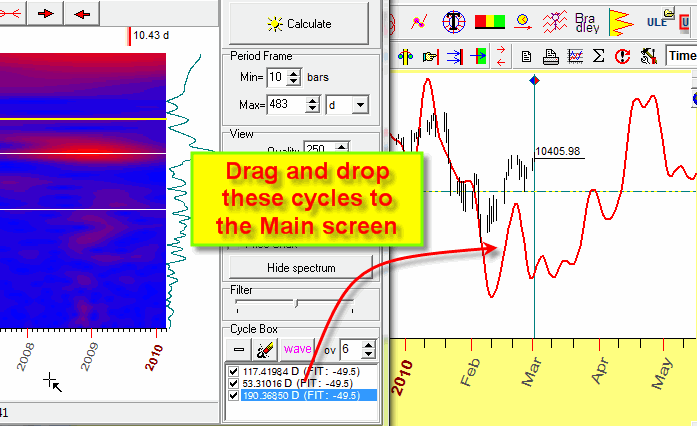Decrease the Max period stepper value

(312, 109)
